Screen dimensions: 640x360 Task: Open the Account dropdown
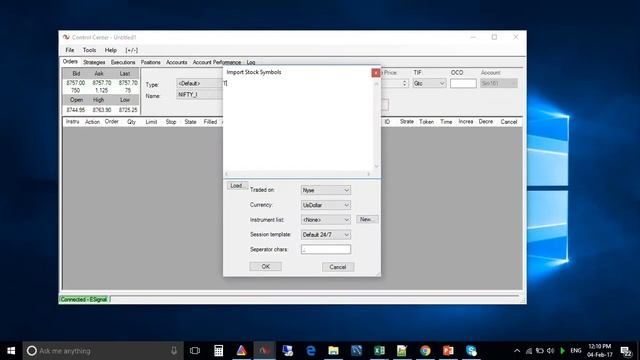tap(498, 83)
